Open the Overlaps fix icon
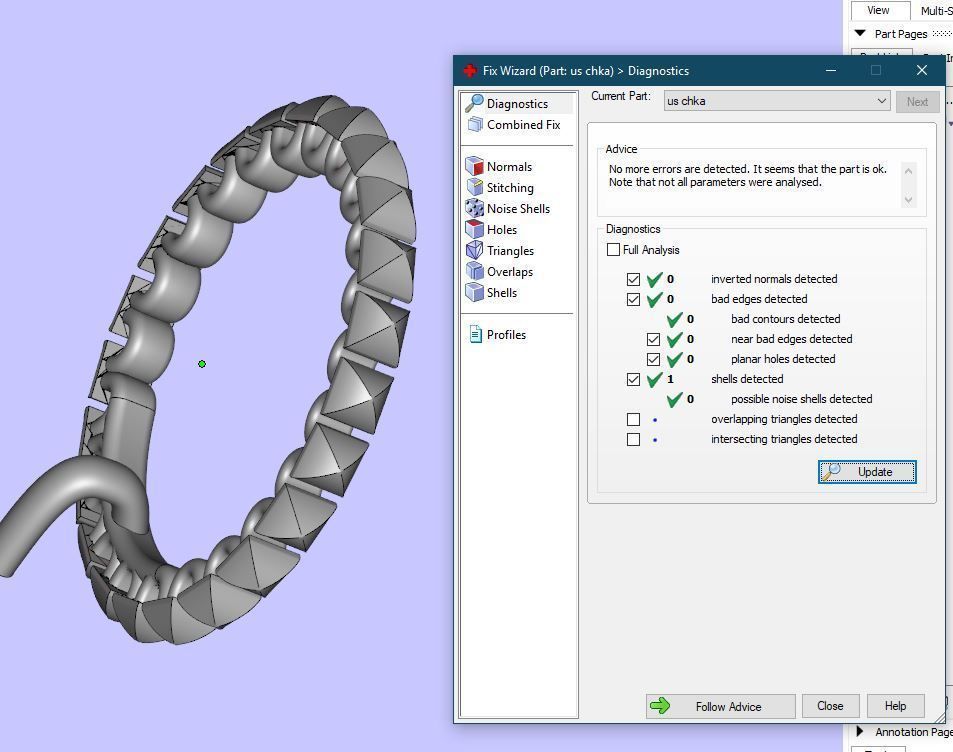The image size is (953, 752). (474, 271)
